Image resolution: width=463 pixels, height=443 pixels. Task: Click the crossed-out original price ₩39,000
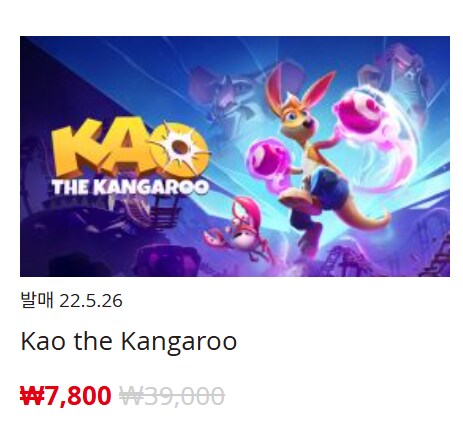(172, 396)
